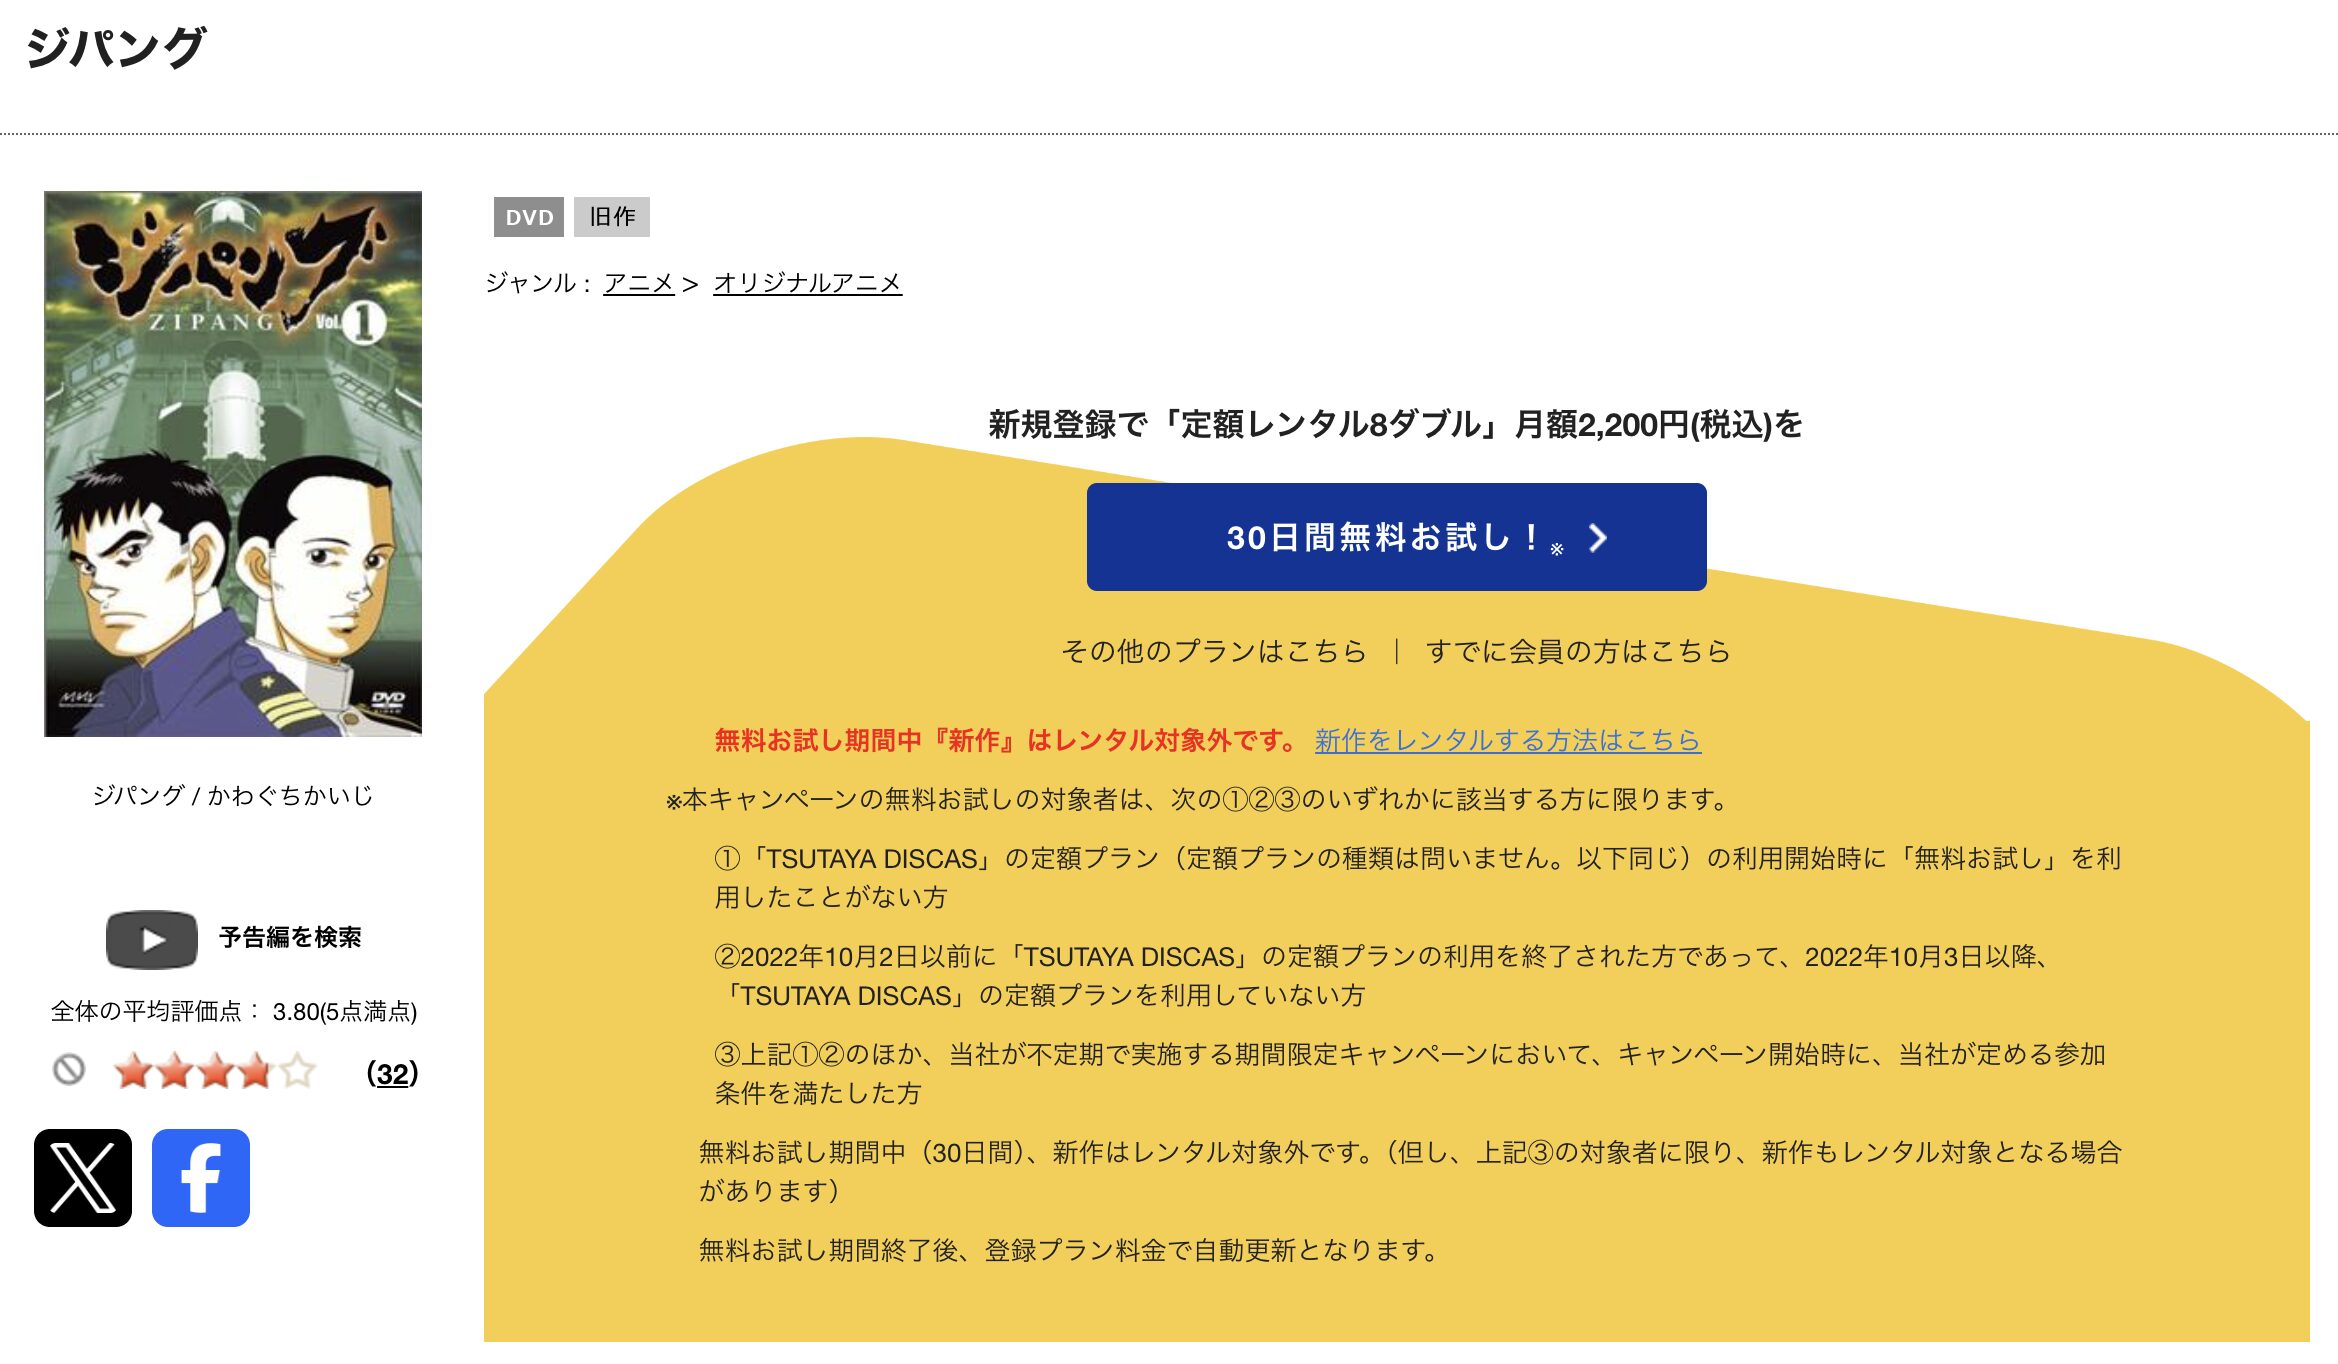Open the アニメ genre link
Image resolution: width=2338 pixels, height=1364 pixels.
pyautogui.click(x=639, y=283)
